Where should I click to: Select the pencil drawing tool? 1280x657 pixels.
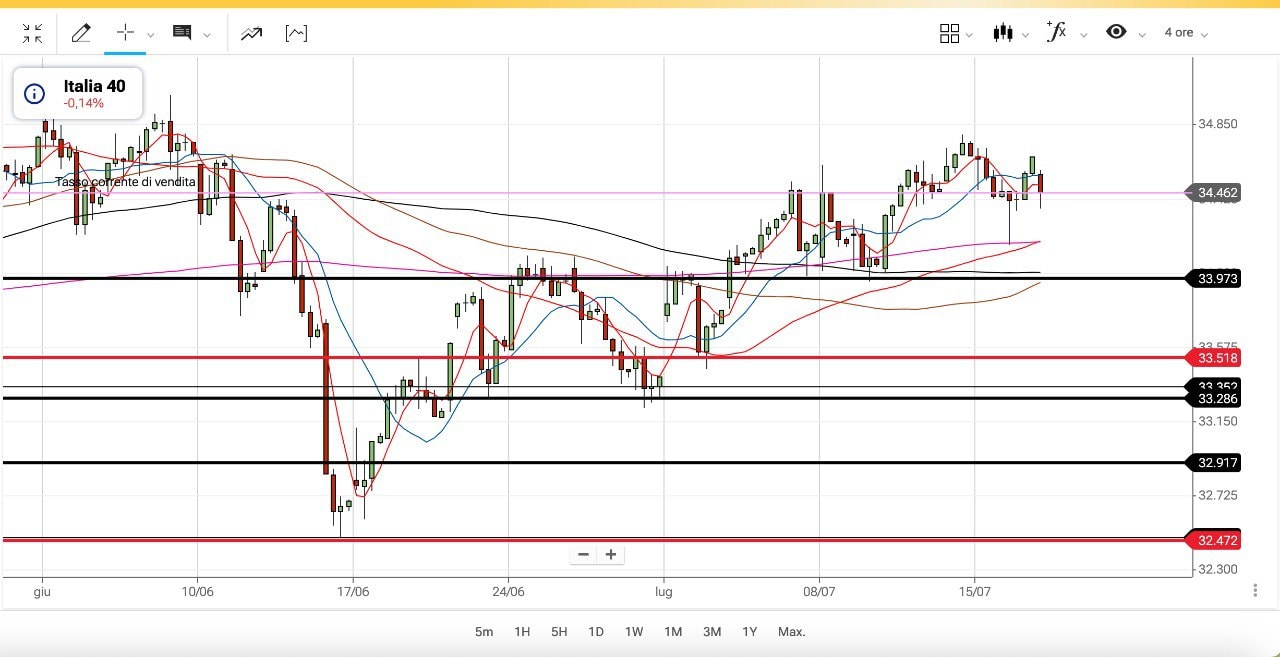81,34
